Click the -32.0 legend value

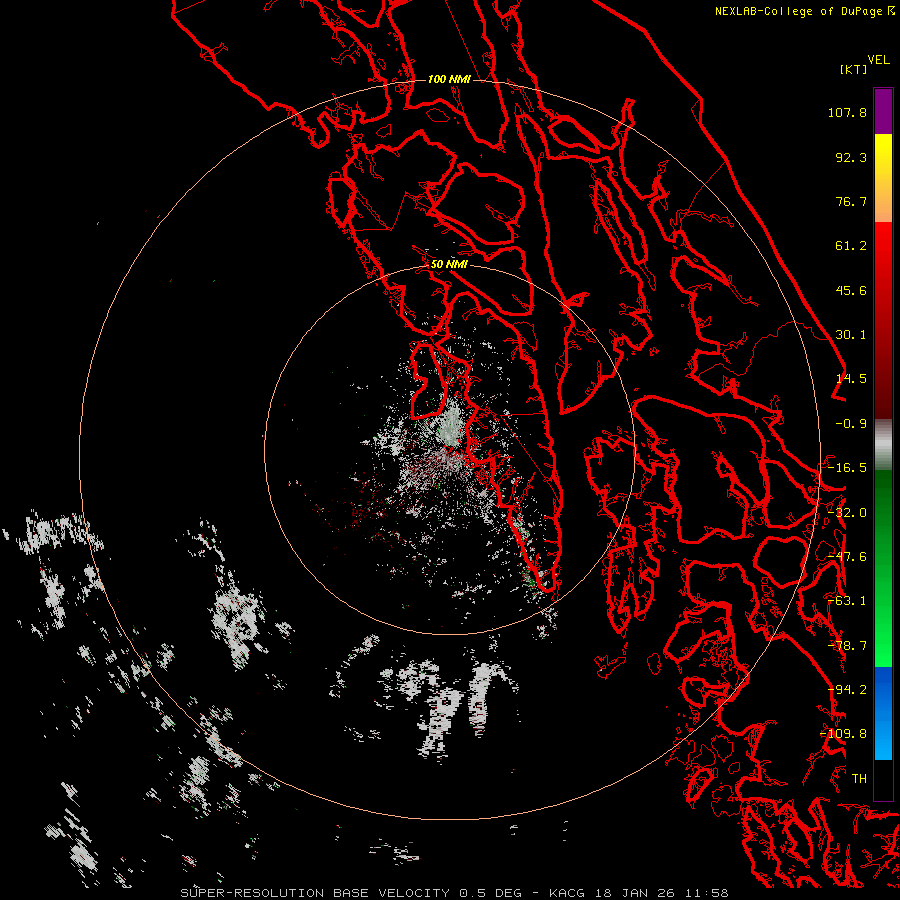click(x=847, y=513)
